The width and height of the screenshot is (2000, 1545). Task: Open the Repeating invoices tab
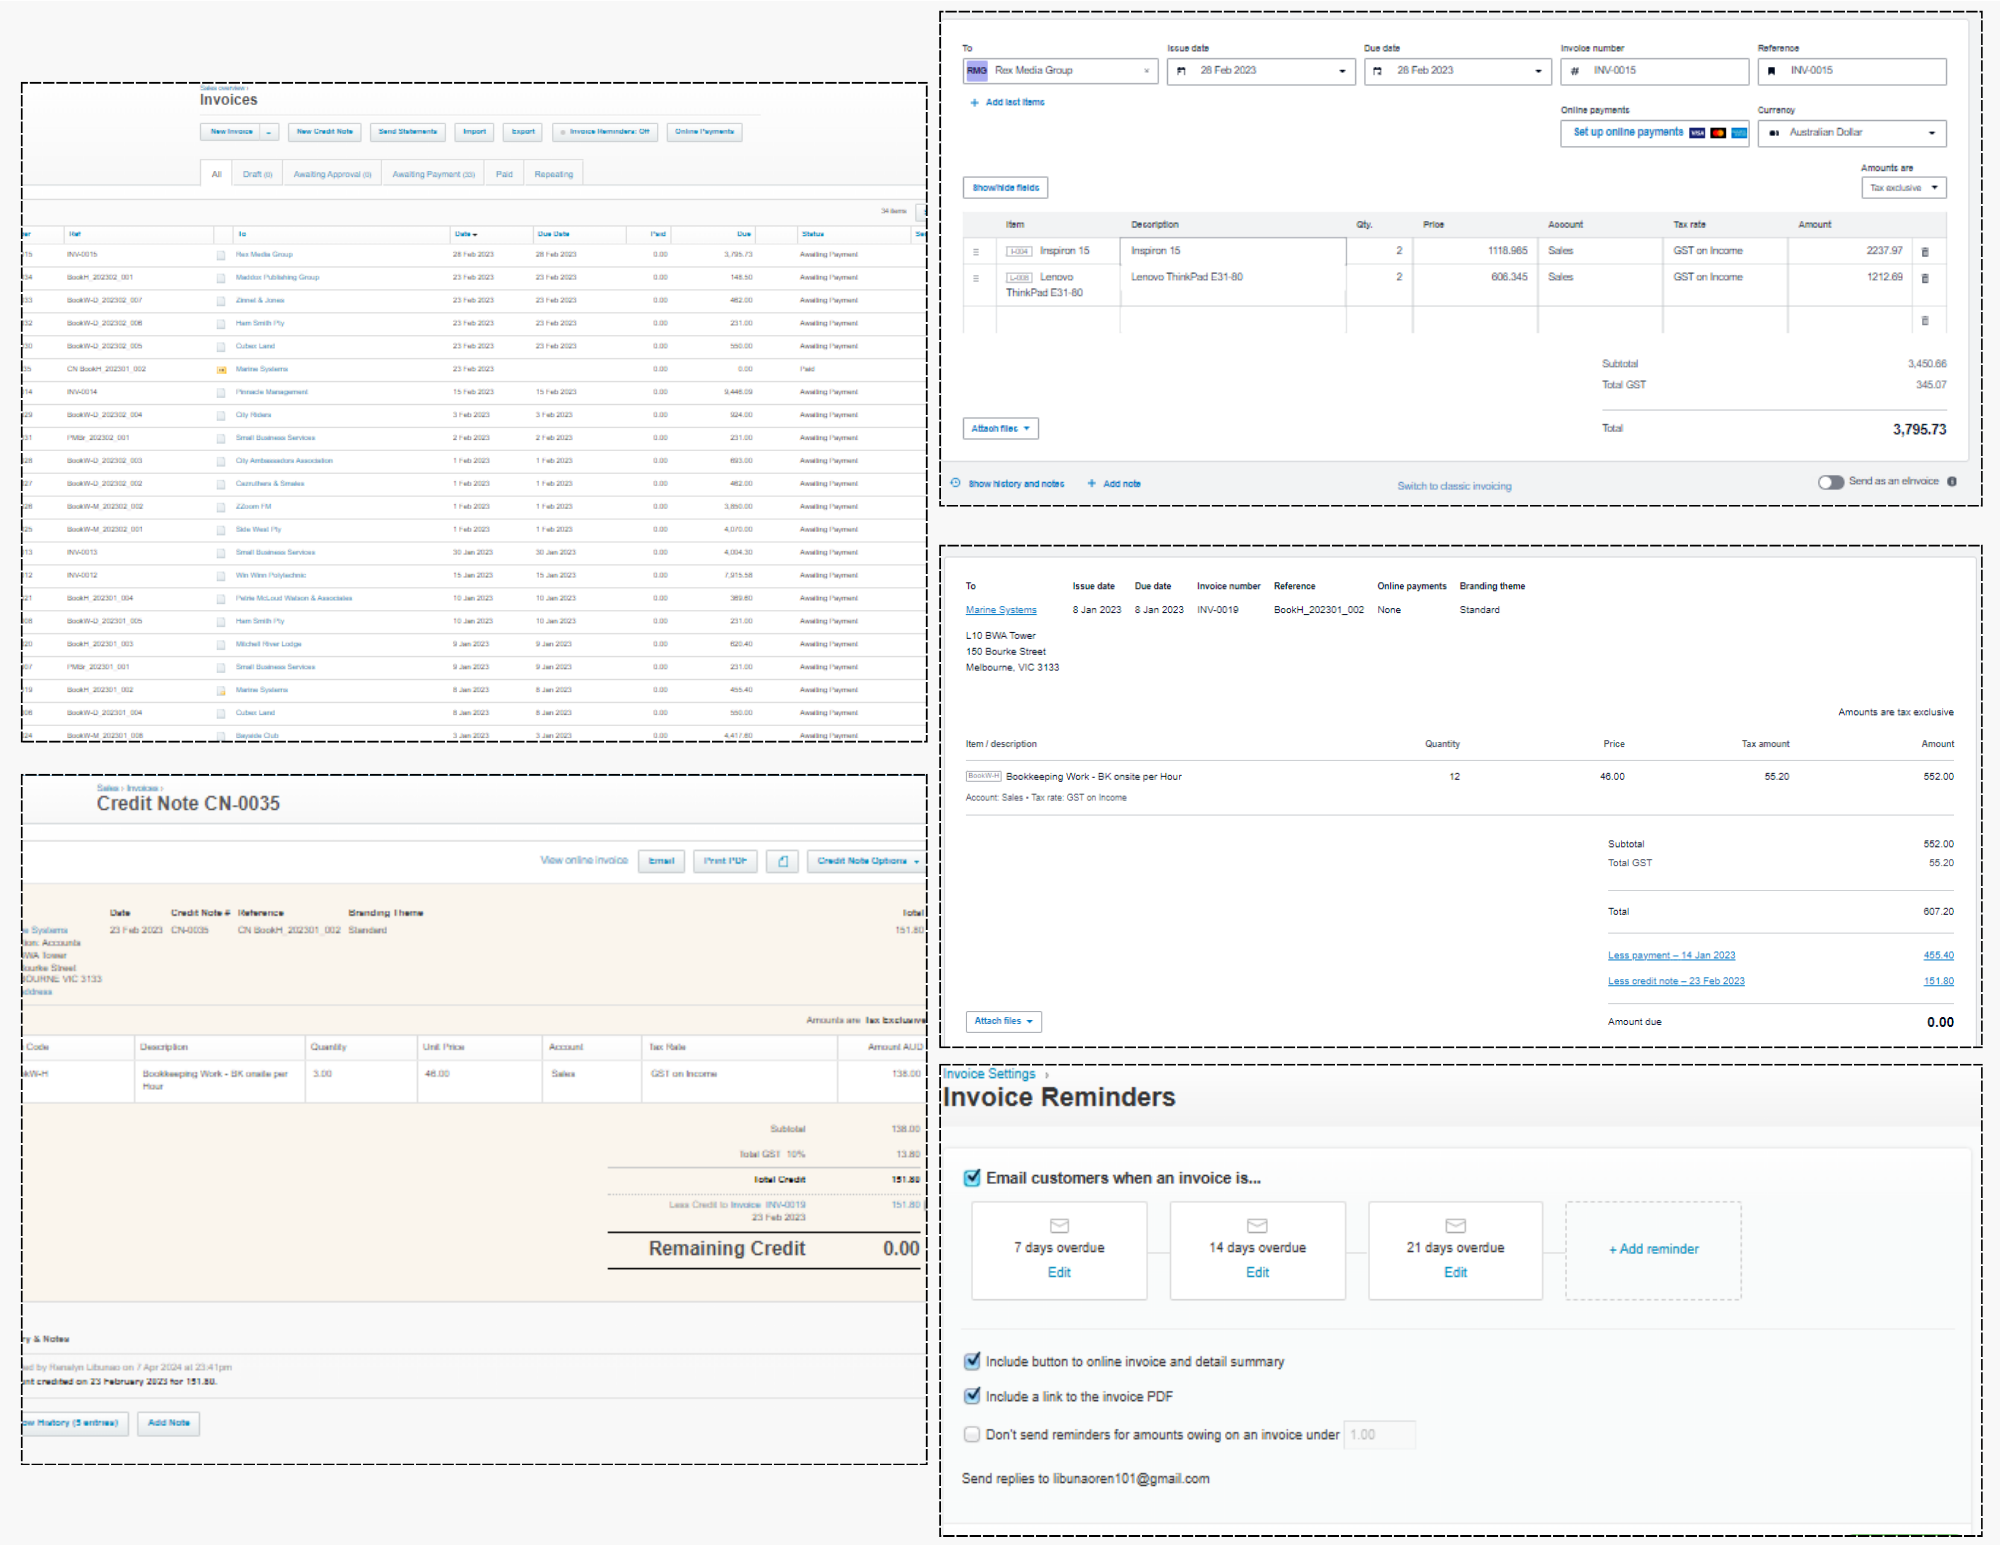click(553, 174)
